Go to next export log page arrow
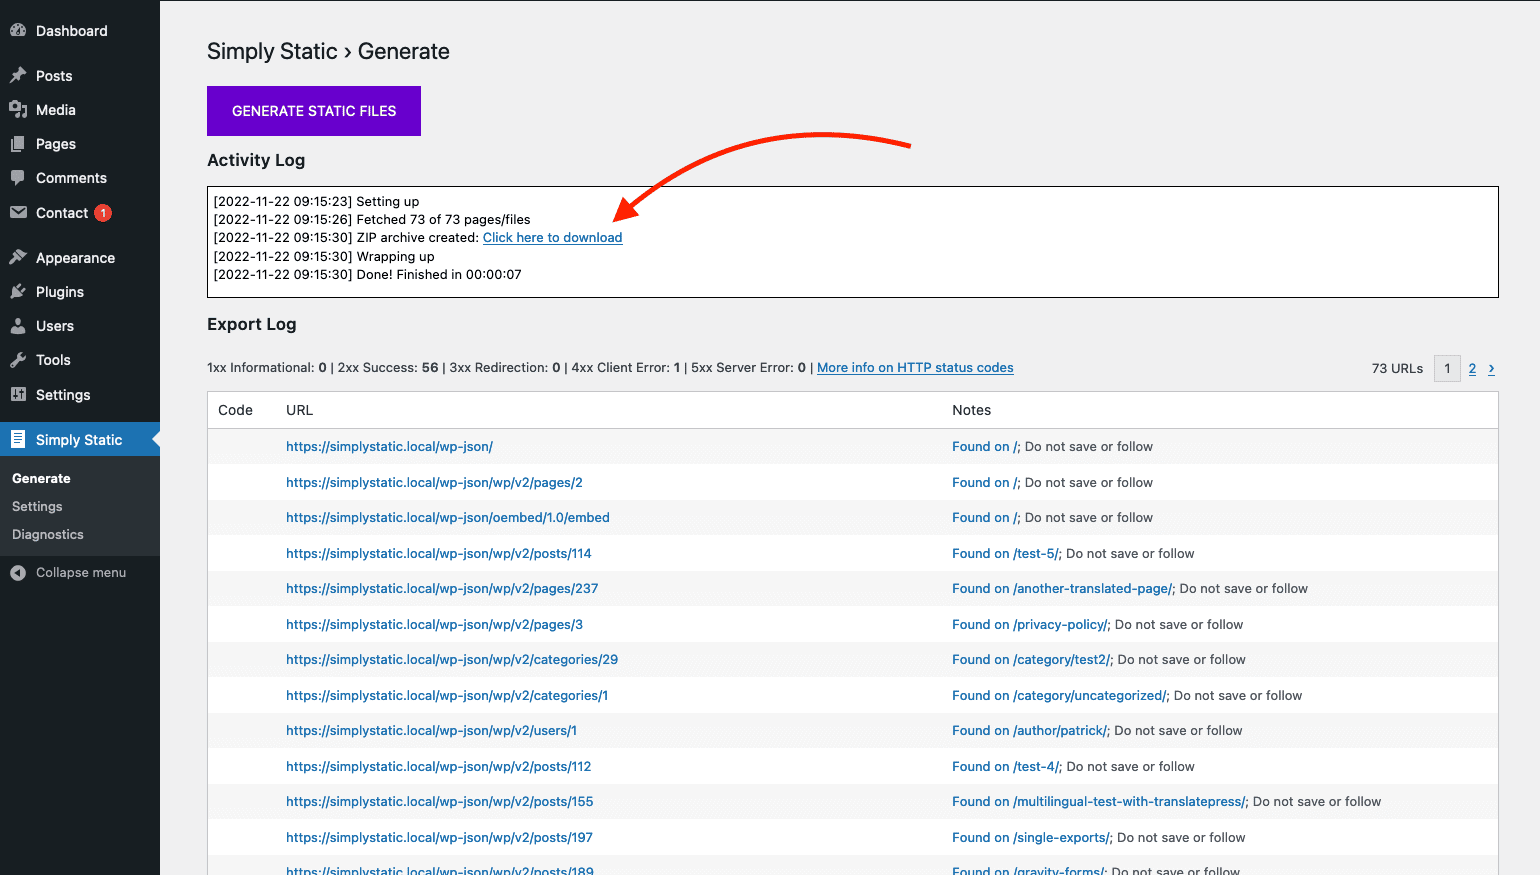This screenshot has width=1540, height=875. (x=1491, y=369)
